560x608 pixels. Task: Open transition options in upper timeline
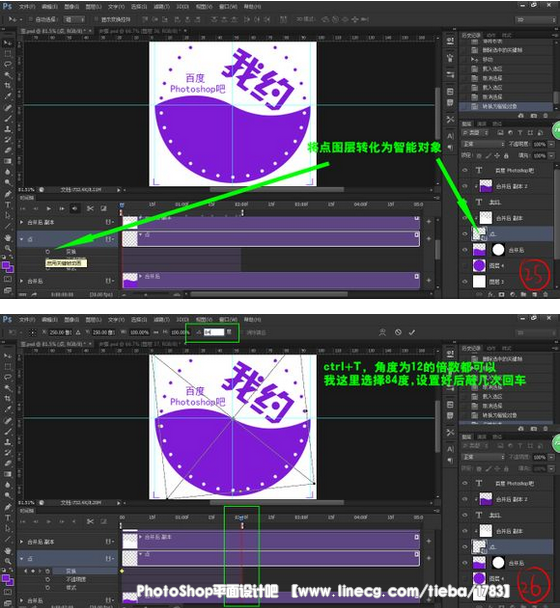coord(104,209)
